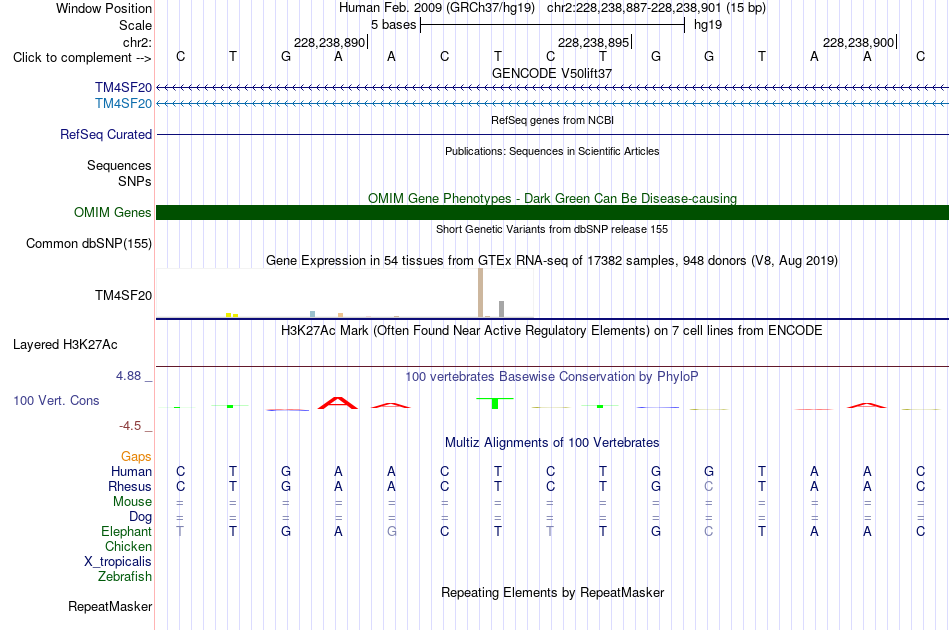Click the Dog species label

click(x=141, y=517)
